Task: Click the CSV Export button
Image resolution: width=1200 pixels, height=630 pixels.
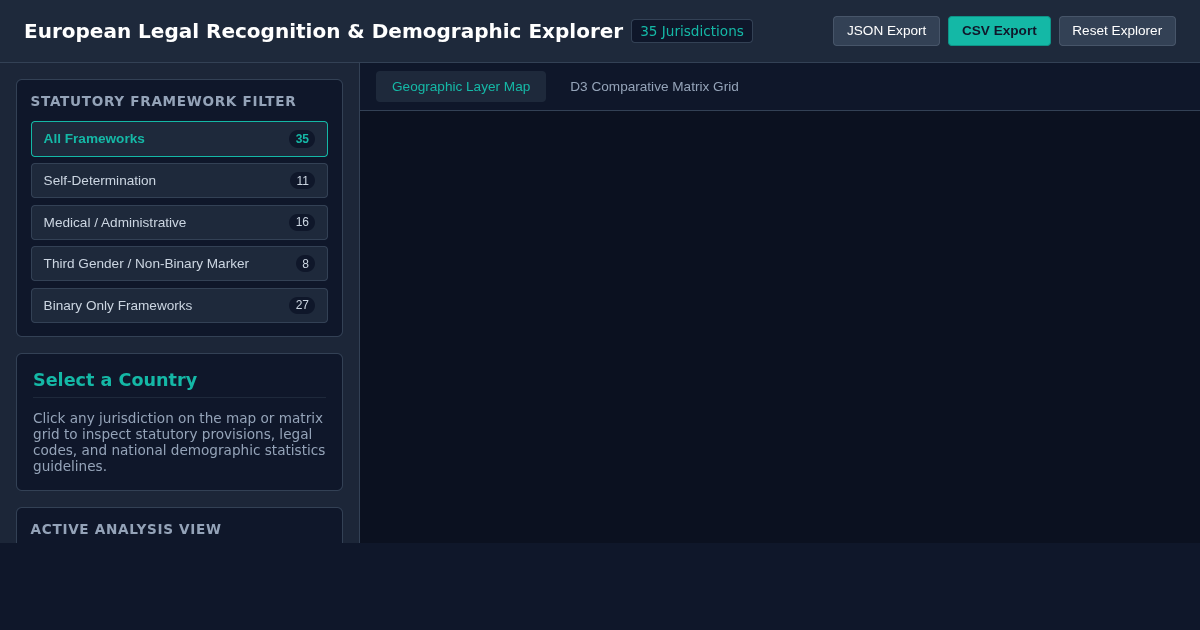Action: (999, 31)
